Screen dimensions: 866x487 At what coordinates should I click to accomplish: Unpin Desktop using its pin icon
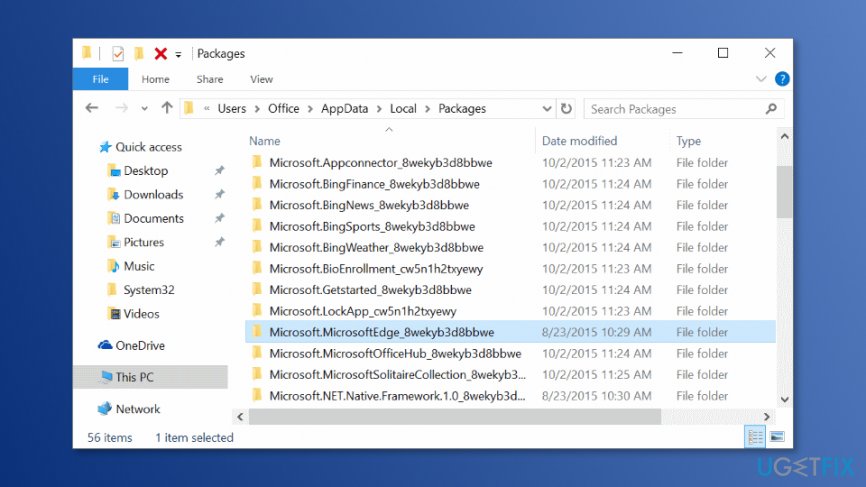[x=219, y=170]
